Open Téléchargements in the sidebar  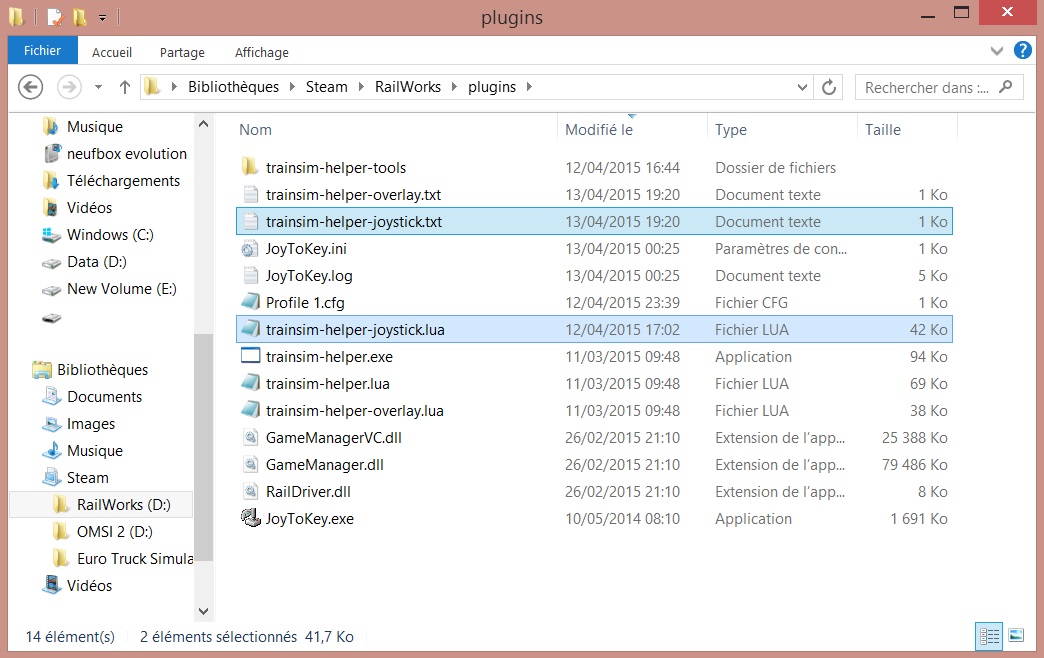click(123, 180)
